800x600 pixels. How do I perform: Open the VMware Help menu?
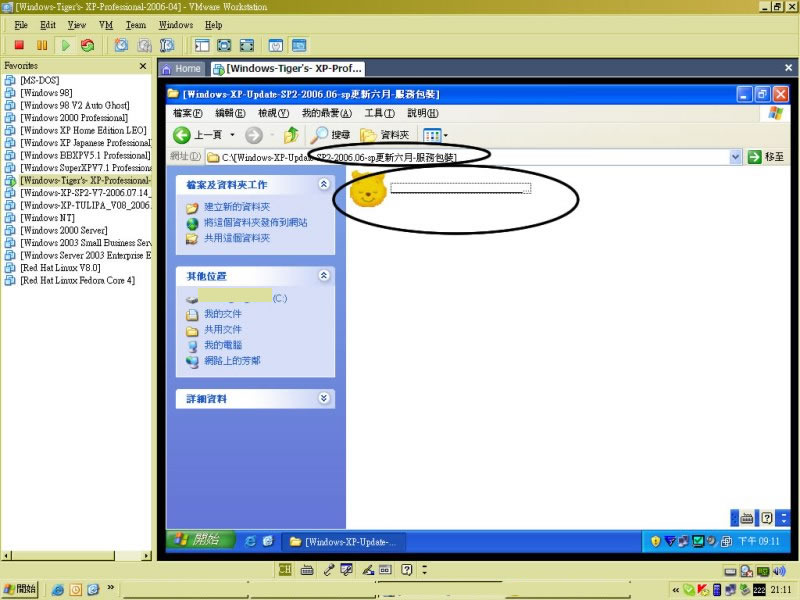(213, 25)
